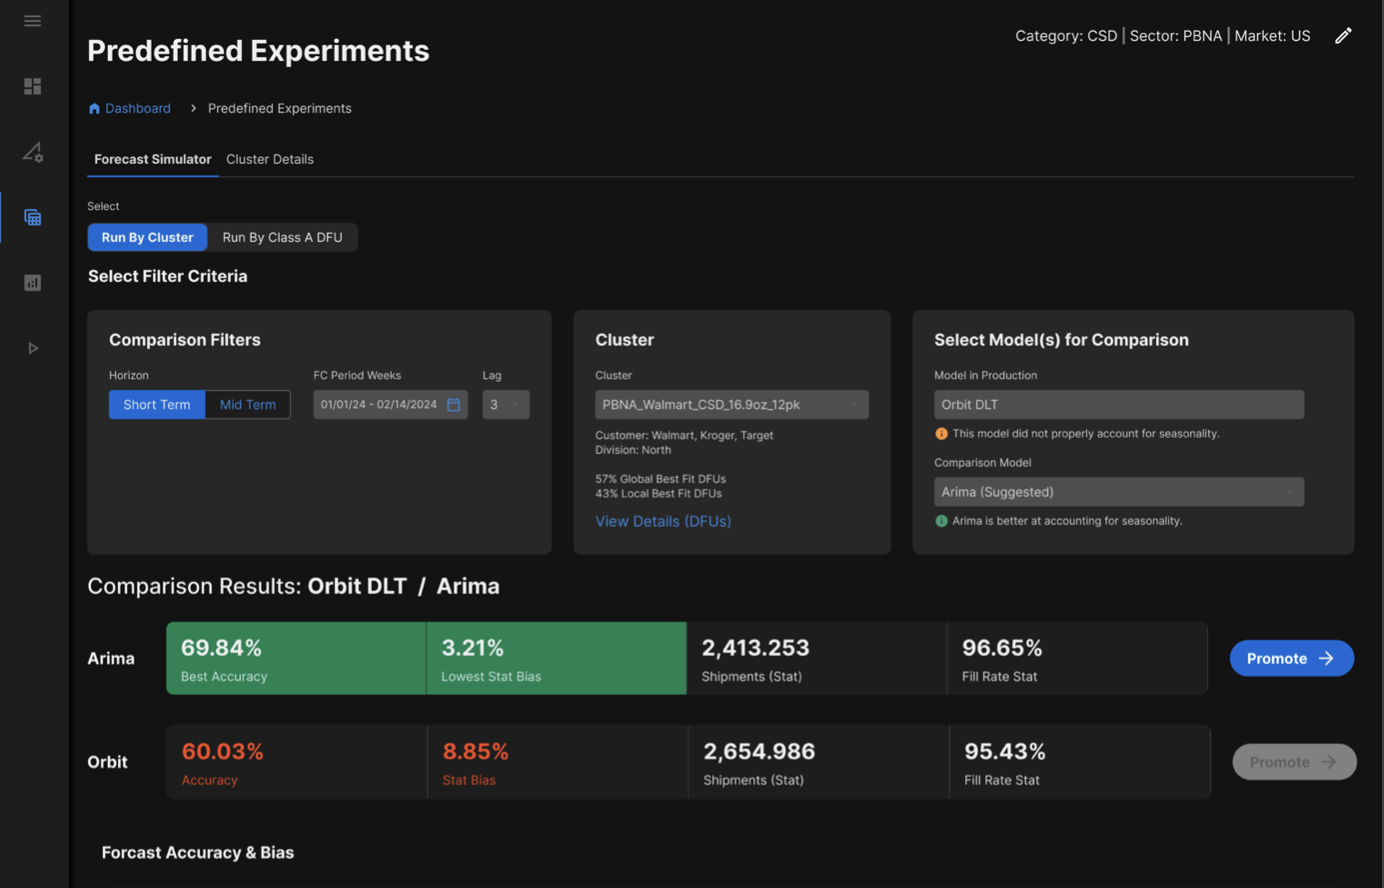1384x888 pixels.
Task: Select the Short Term horizon
Action: point(156,405)
